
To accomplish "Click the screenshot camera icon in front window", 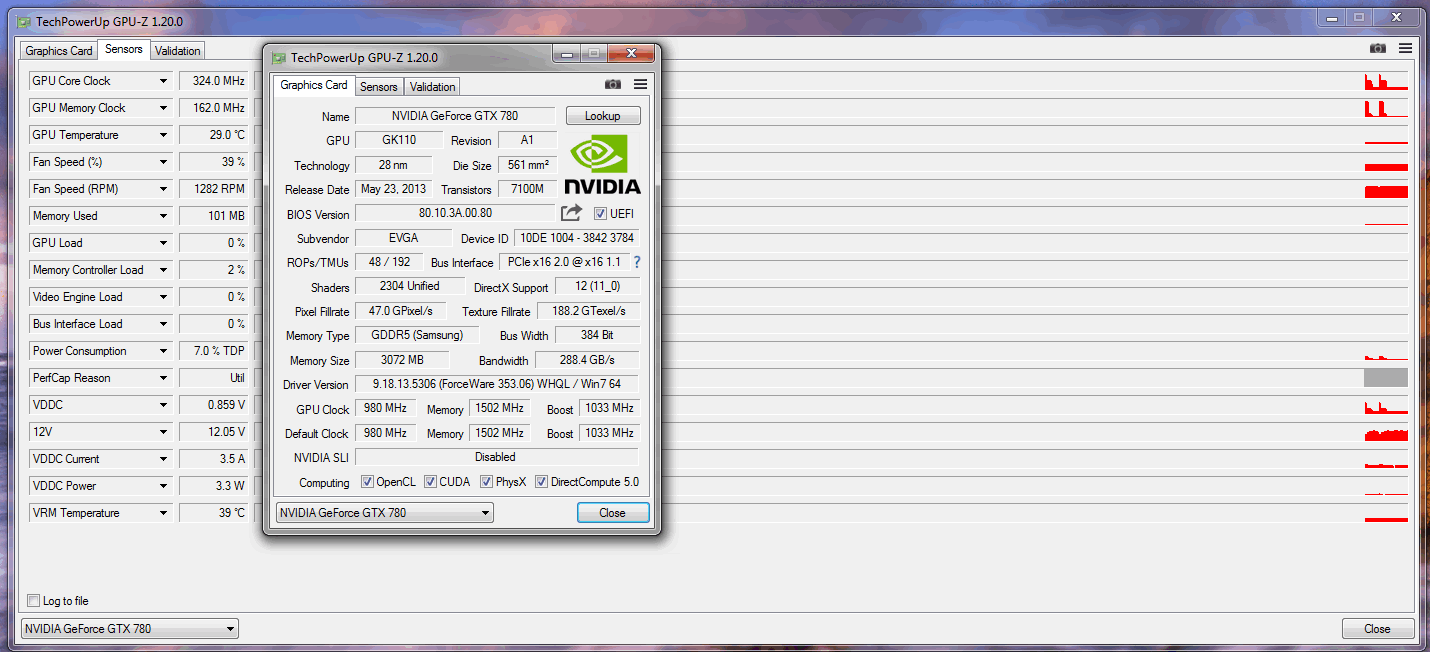I will (x=613, y=85).
